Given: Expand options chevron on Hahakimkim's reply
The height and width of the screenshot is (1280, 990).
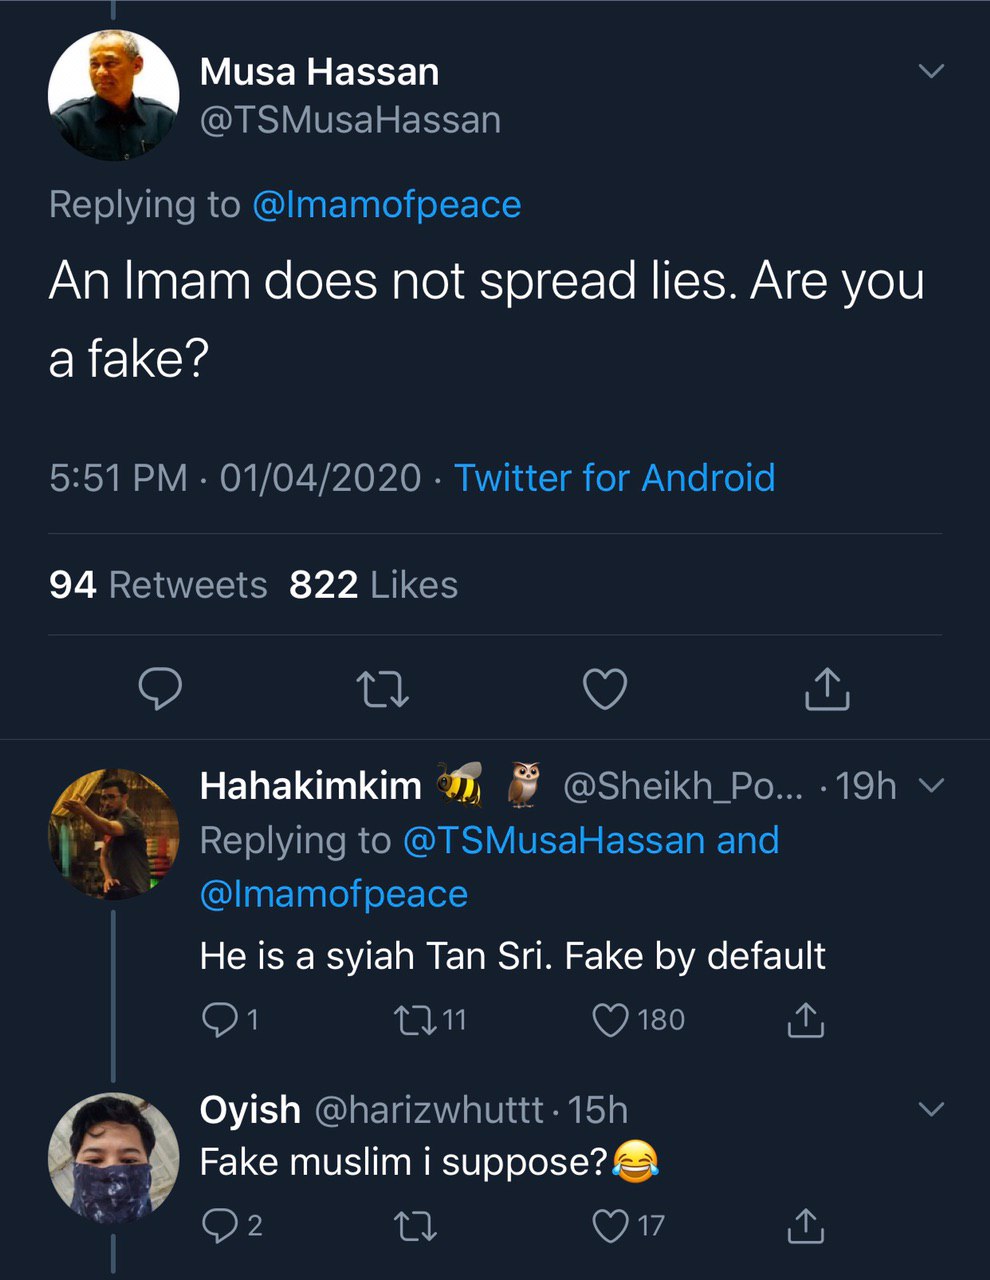Looking at the screenshot, I should pyautogui.click(x=931, y=786).
